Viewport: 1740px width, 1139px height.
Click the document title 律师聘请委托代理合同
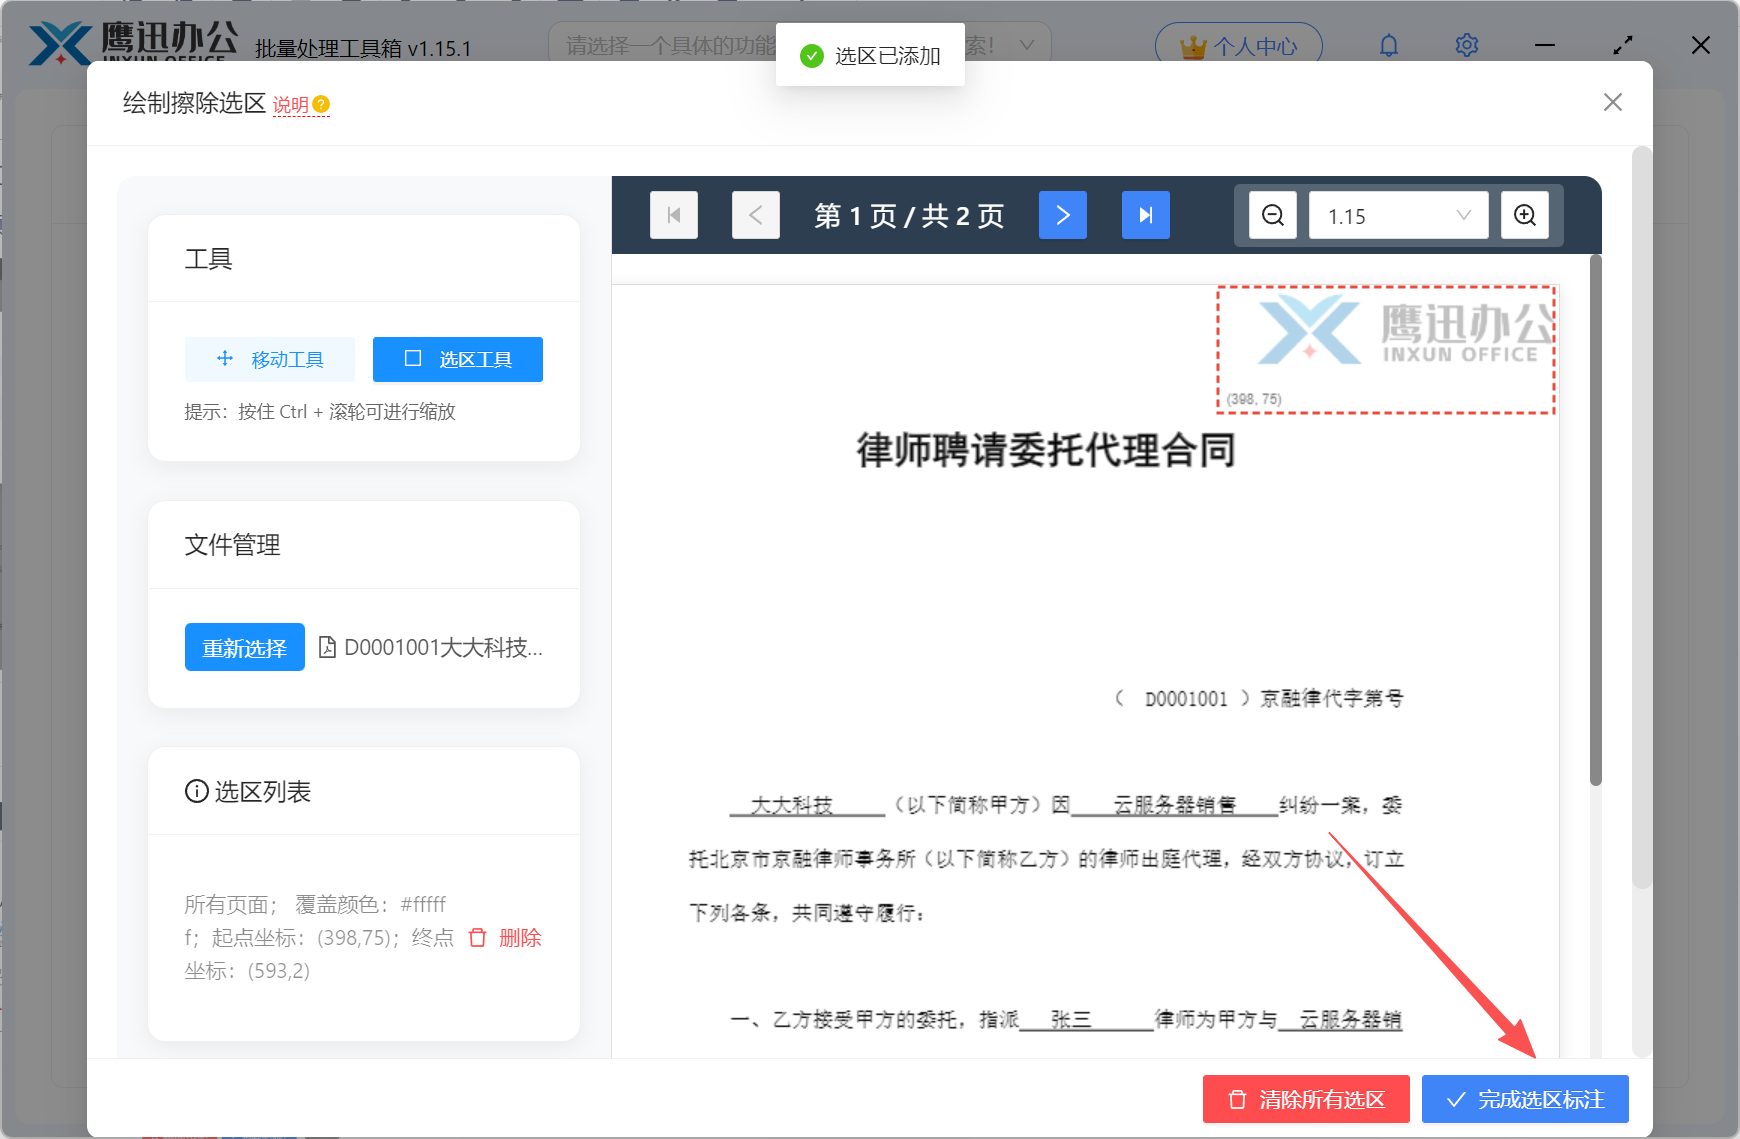(1046, 450)
